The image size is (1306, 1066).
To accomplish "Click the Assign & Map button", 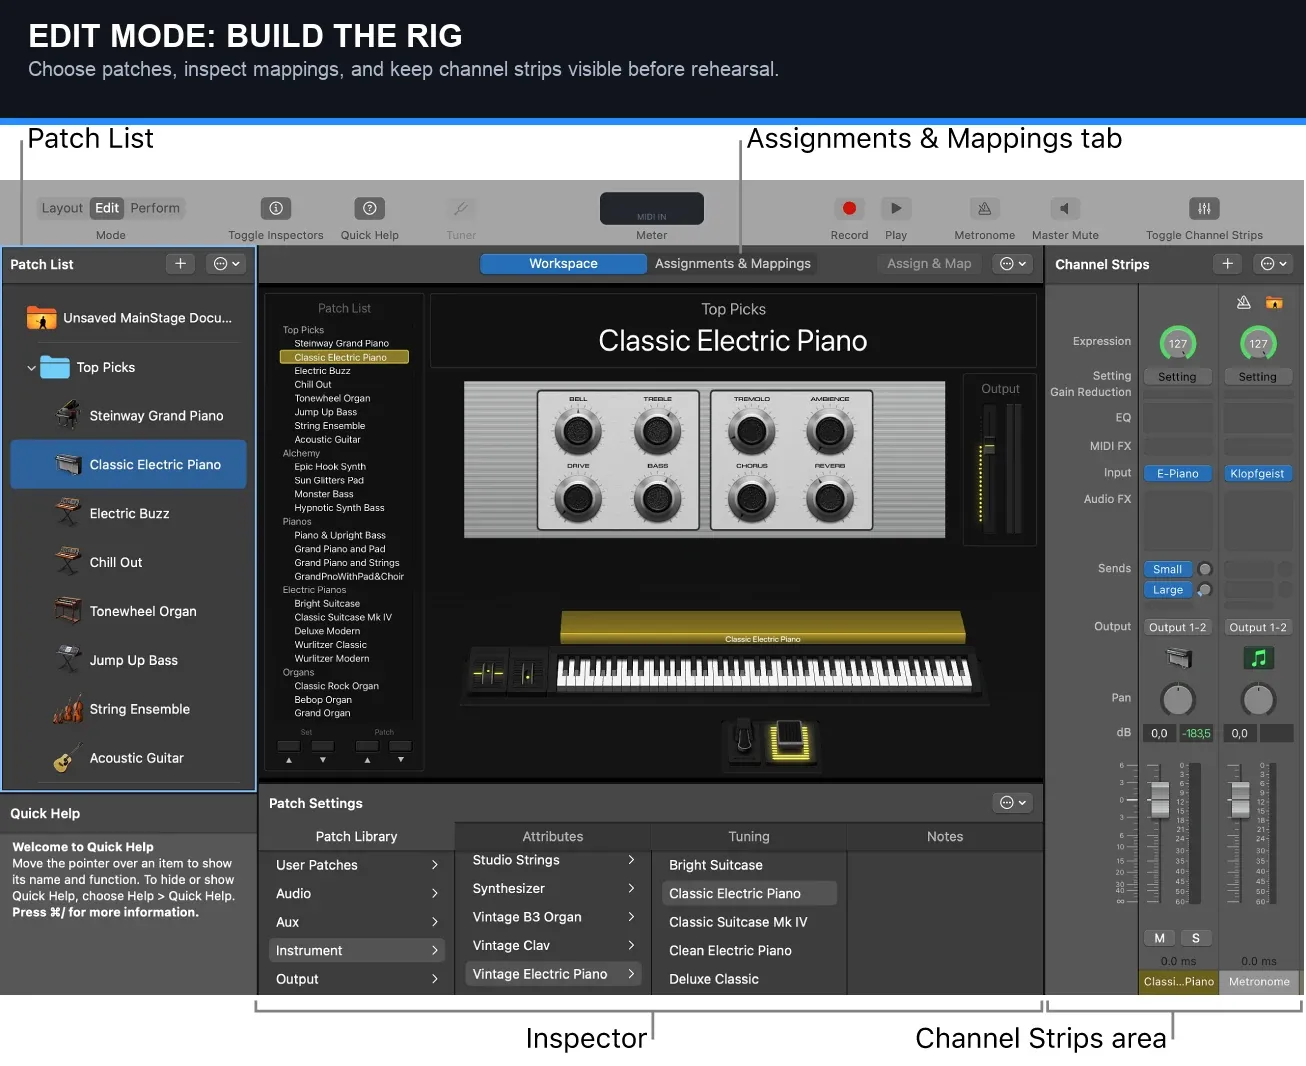I will (929, 264).
